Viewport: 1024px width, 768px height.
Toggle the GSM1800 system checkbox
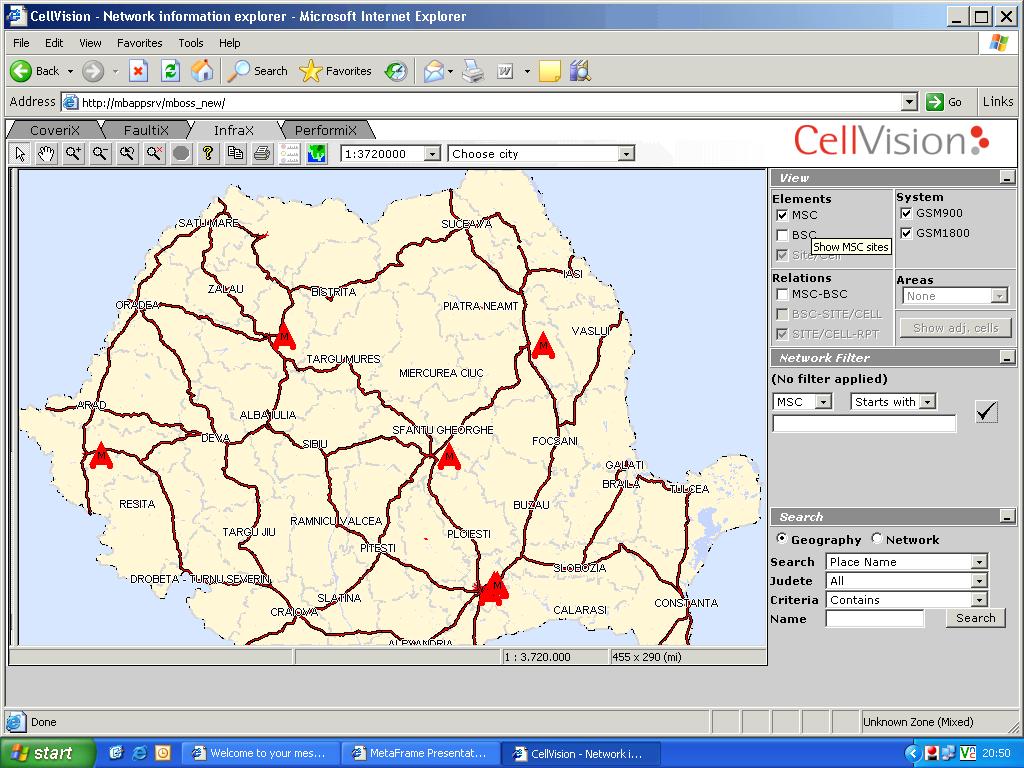(906, 233)
